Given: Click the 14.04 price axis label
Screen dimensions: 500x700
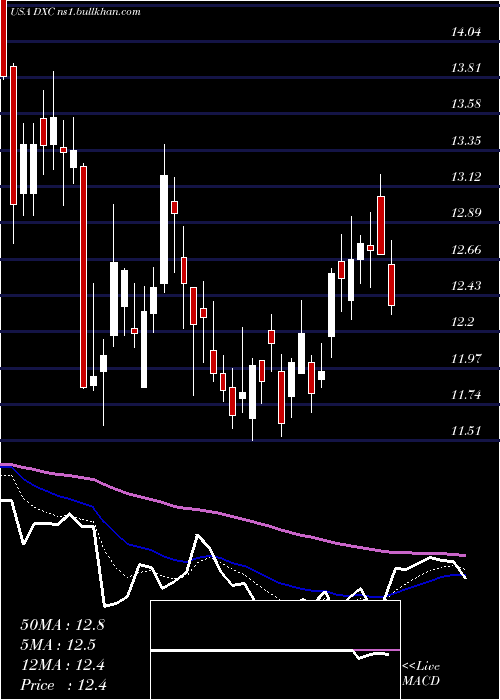Looking at the screenshot, I should [467, 31].
